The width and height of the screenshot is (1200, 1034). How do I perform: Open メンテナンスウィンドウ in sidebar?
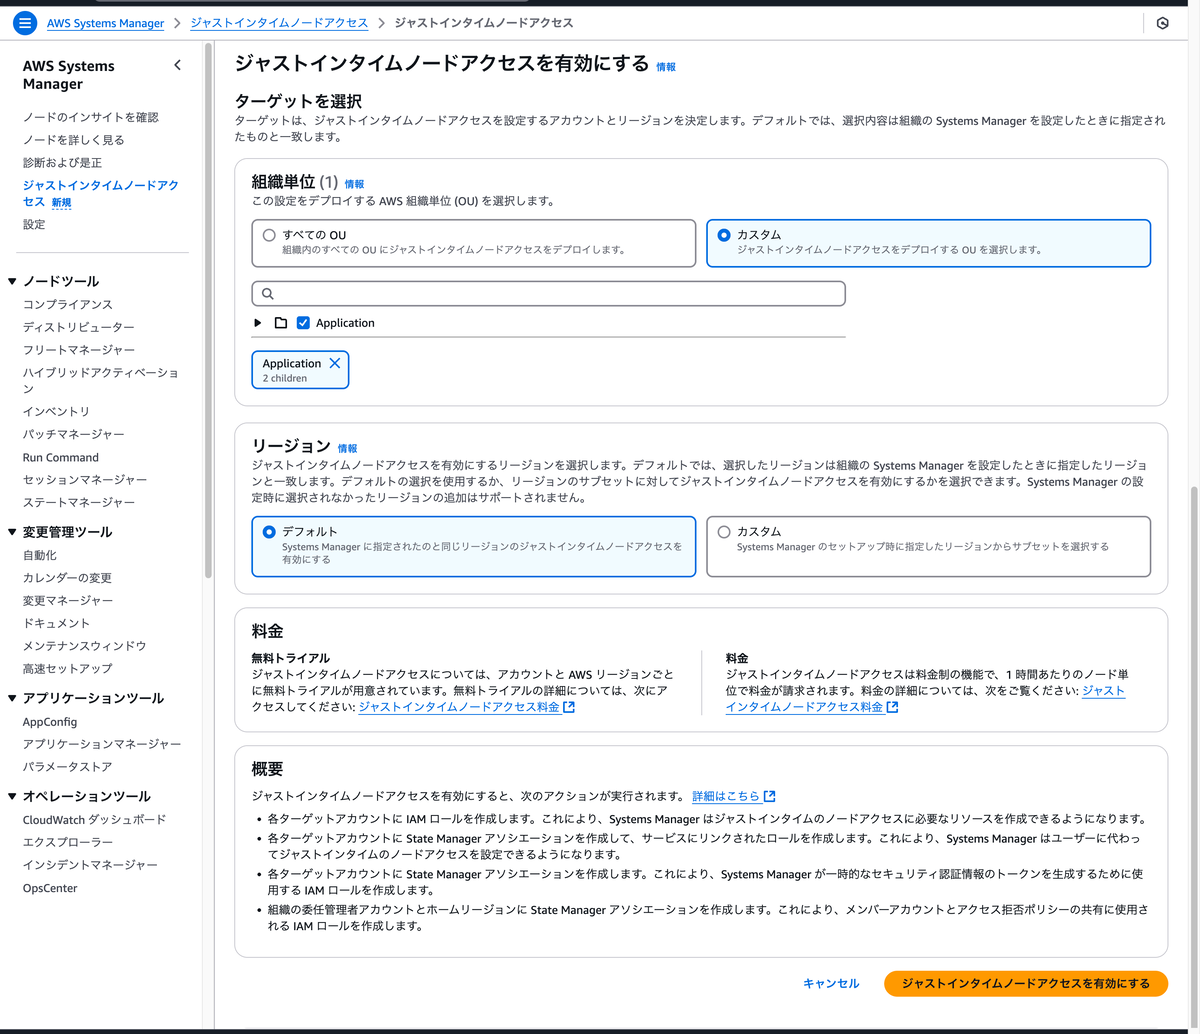85,646
